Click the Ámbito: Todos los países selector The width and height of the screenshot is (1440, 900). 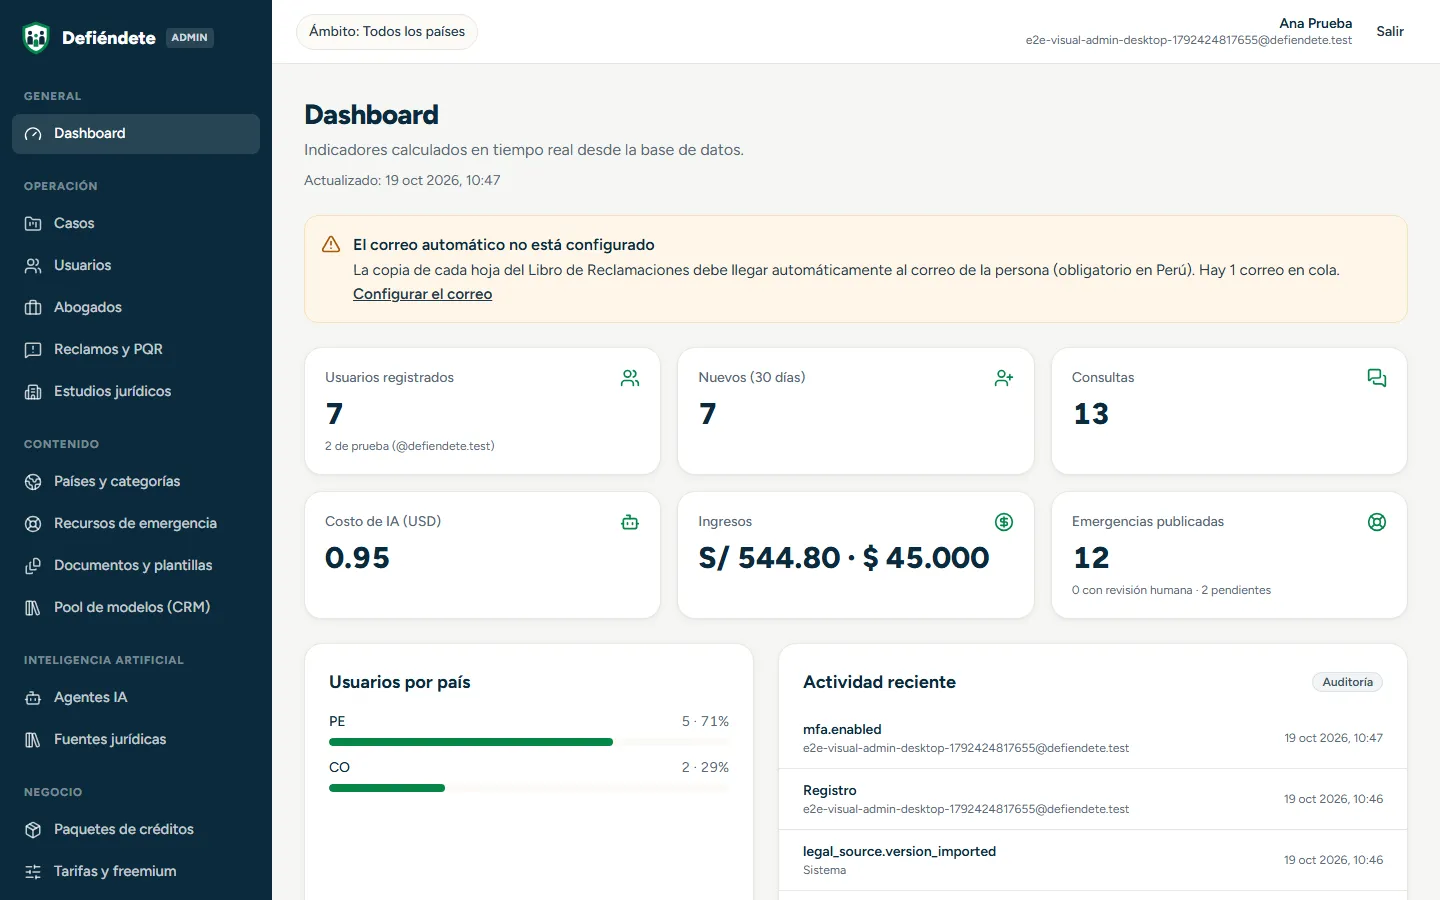387,32
